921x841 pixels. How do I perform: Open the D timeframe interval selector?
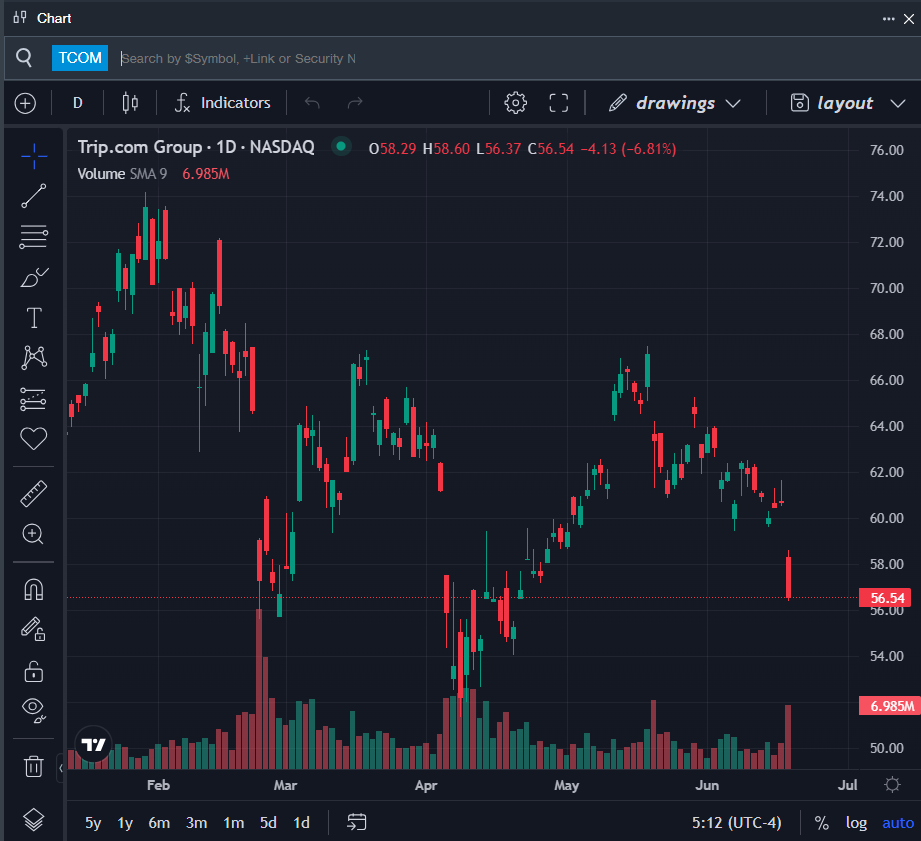coord(78,103)
